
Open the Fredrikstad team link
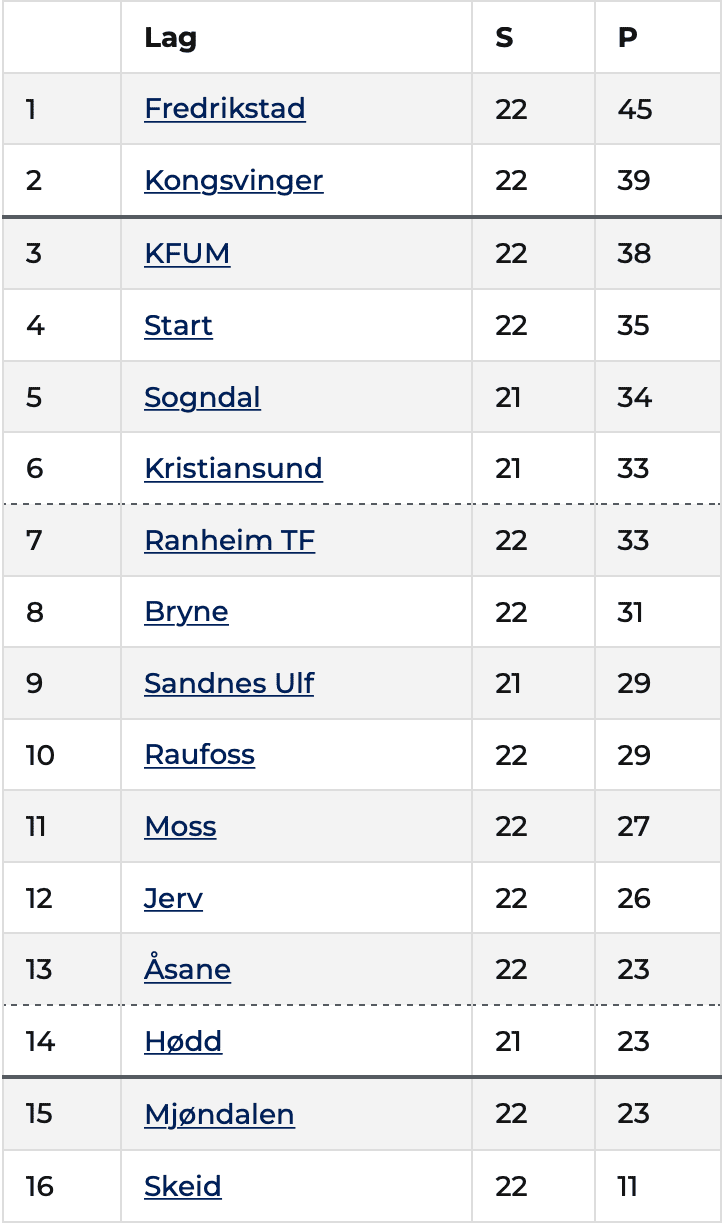tap(225, 108)
